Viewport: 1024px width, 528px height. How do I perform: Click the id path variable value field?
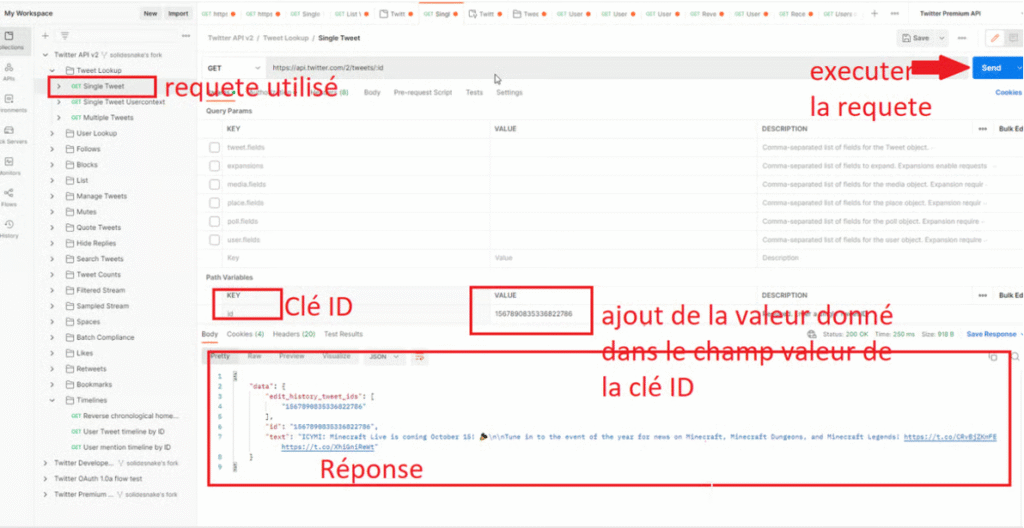point(625,314)
